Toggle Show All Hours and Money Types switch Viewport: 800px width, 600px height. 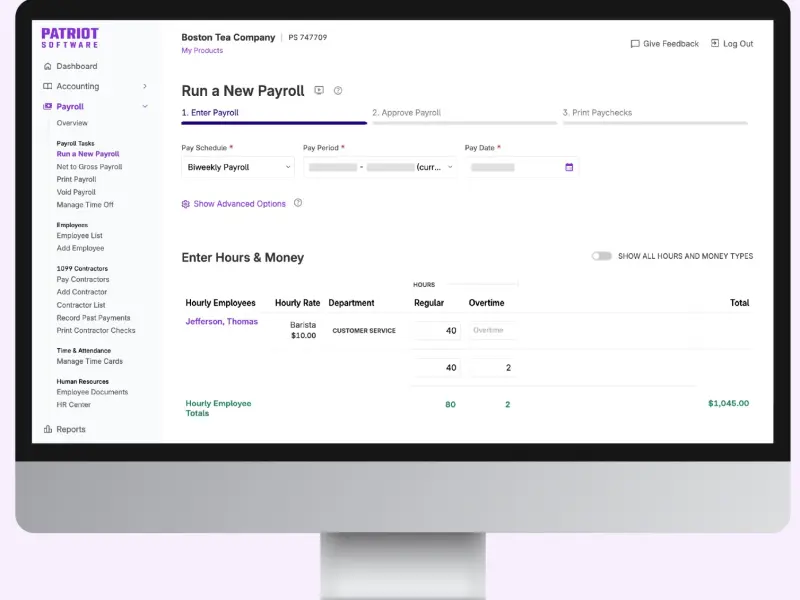[602, 256]
